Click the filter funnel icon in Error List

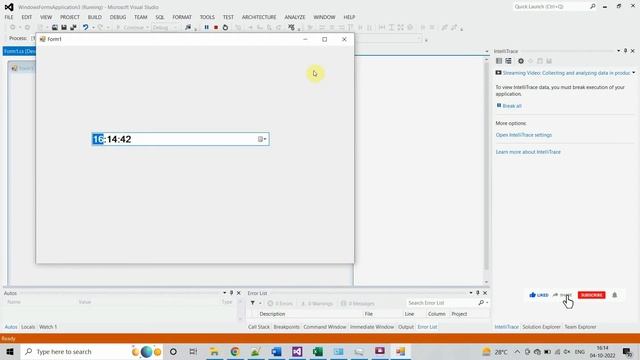point(253,303)
